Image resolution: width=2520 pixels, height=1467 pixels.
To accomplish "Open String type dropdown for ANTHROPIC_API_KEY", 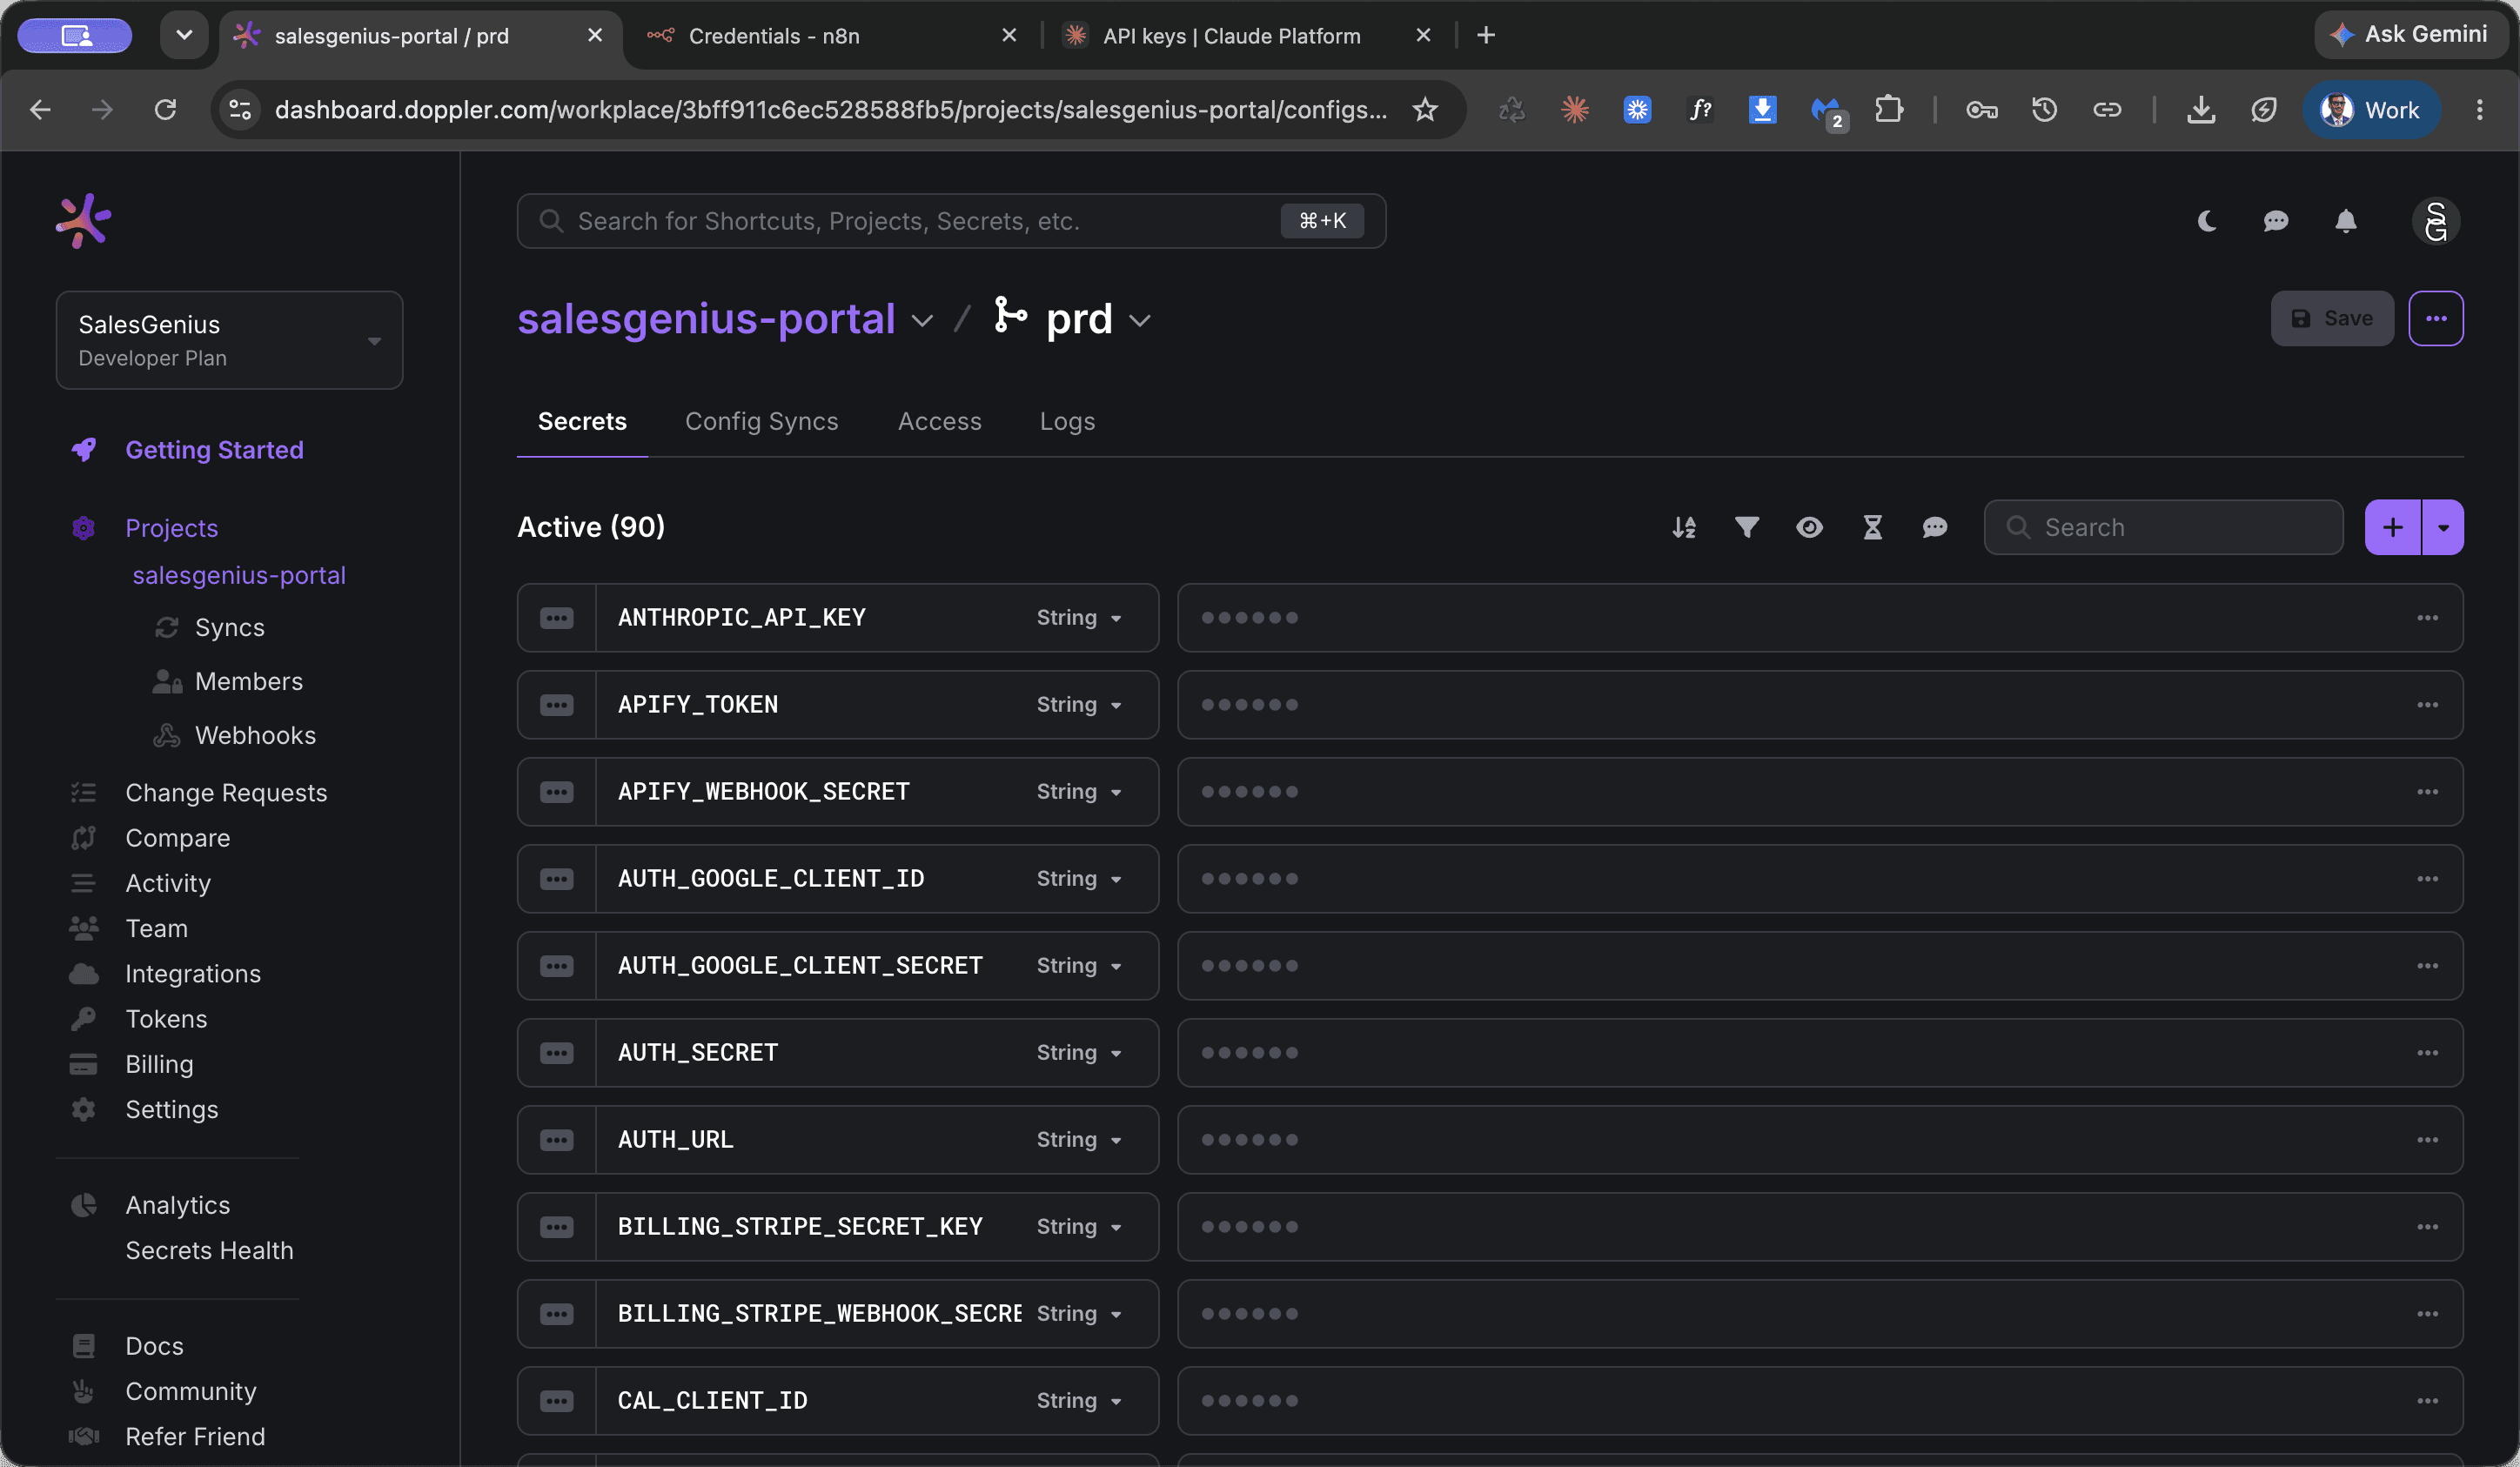I will point(1079,618).
